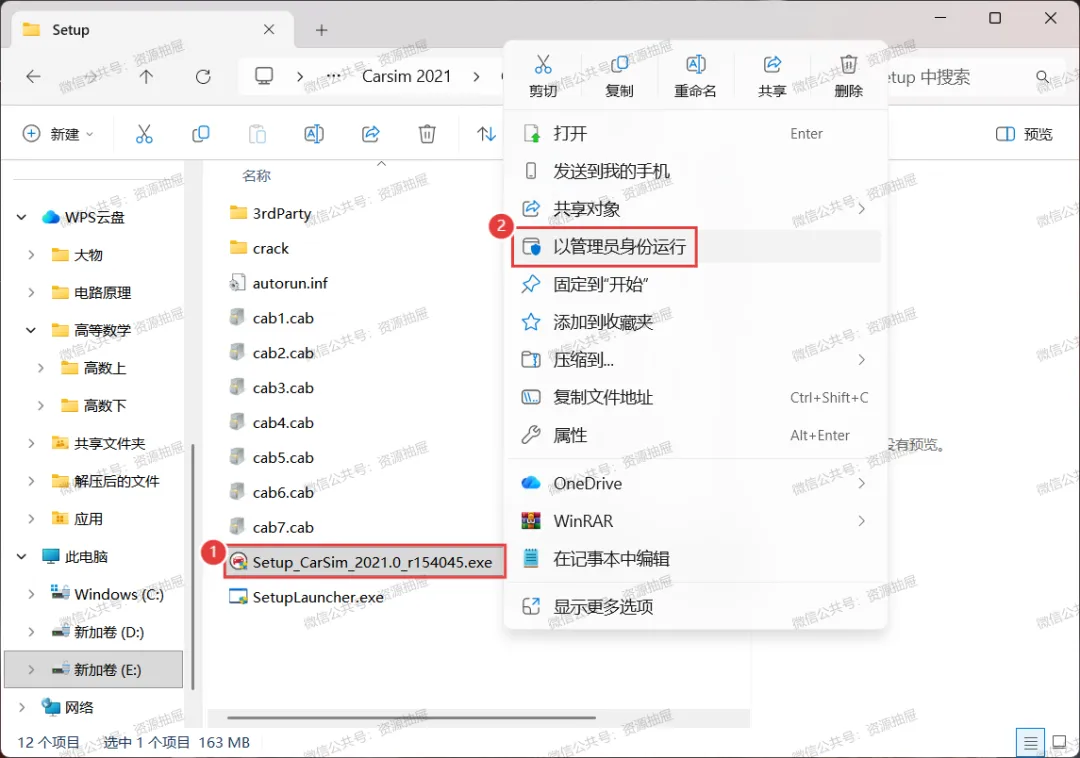Viewport: 1080px width, 758px height.
Task: Select the cab1.cab file
Action: tap(272, 318)
